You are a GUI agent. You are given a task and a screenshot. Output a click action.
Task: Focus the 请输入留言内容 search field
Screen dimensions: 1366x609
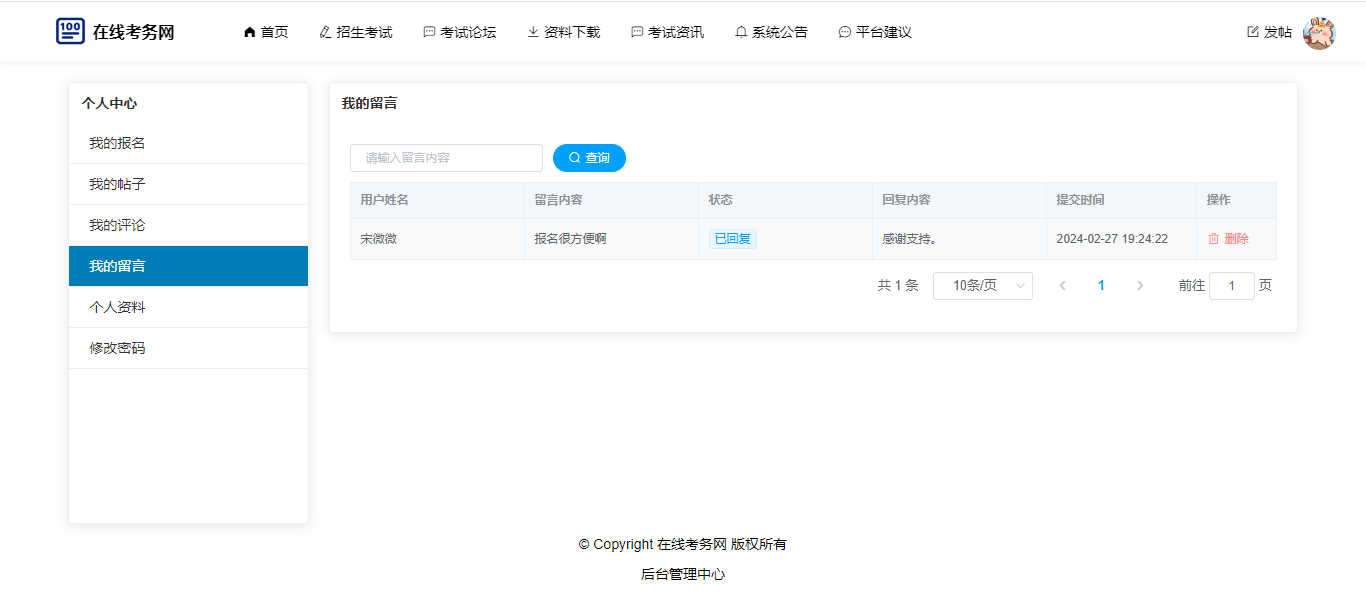pyautogui.click(x=446, y=158)
